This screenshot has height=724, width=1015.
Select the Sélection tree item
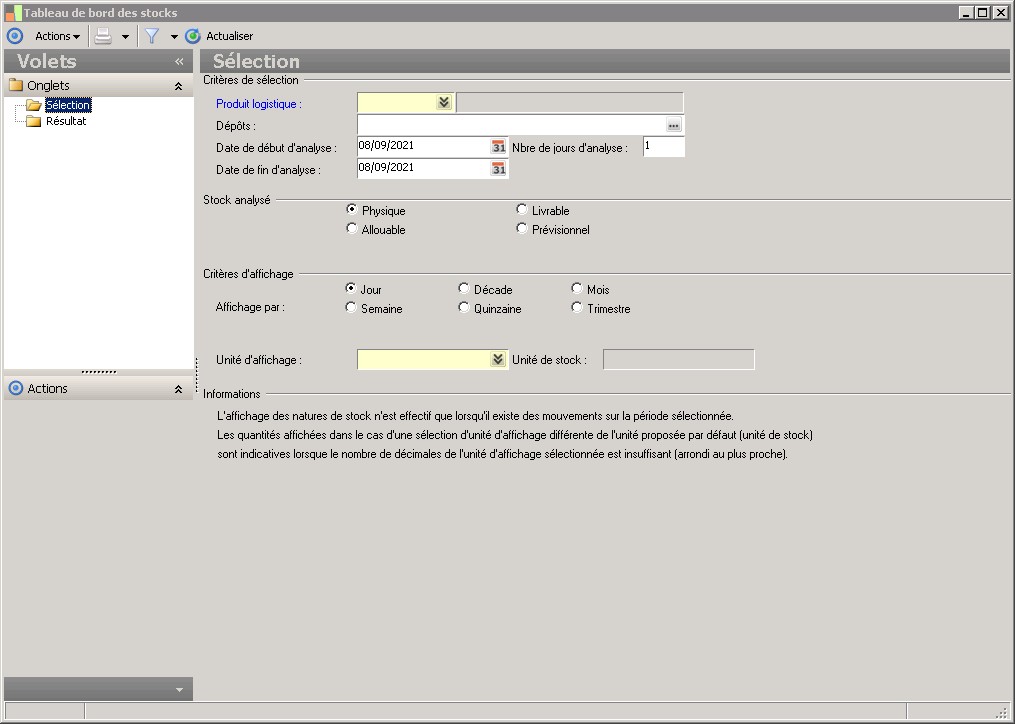point(67,105)
